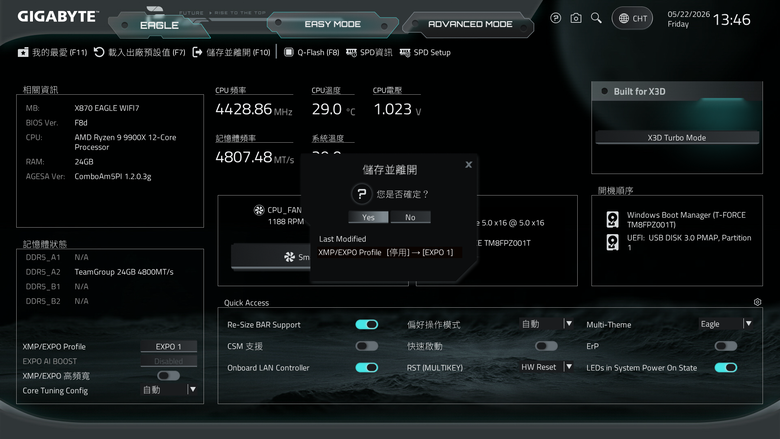Select 儲存並離開 (F10) in the toolbar

click(x=231, y=52)
